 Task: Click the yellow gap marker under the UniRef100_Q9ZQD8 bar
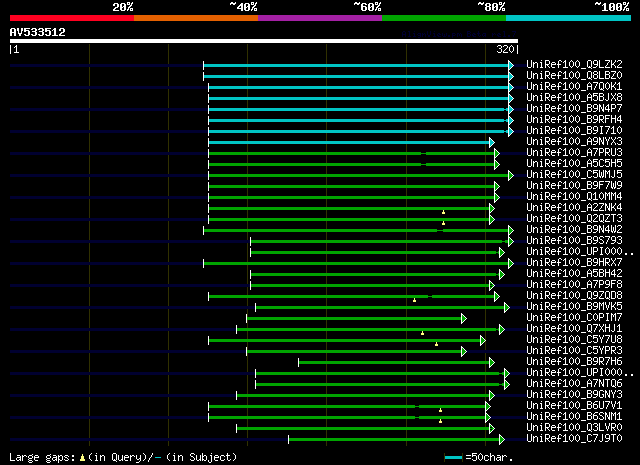tap(414, 300)
